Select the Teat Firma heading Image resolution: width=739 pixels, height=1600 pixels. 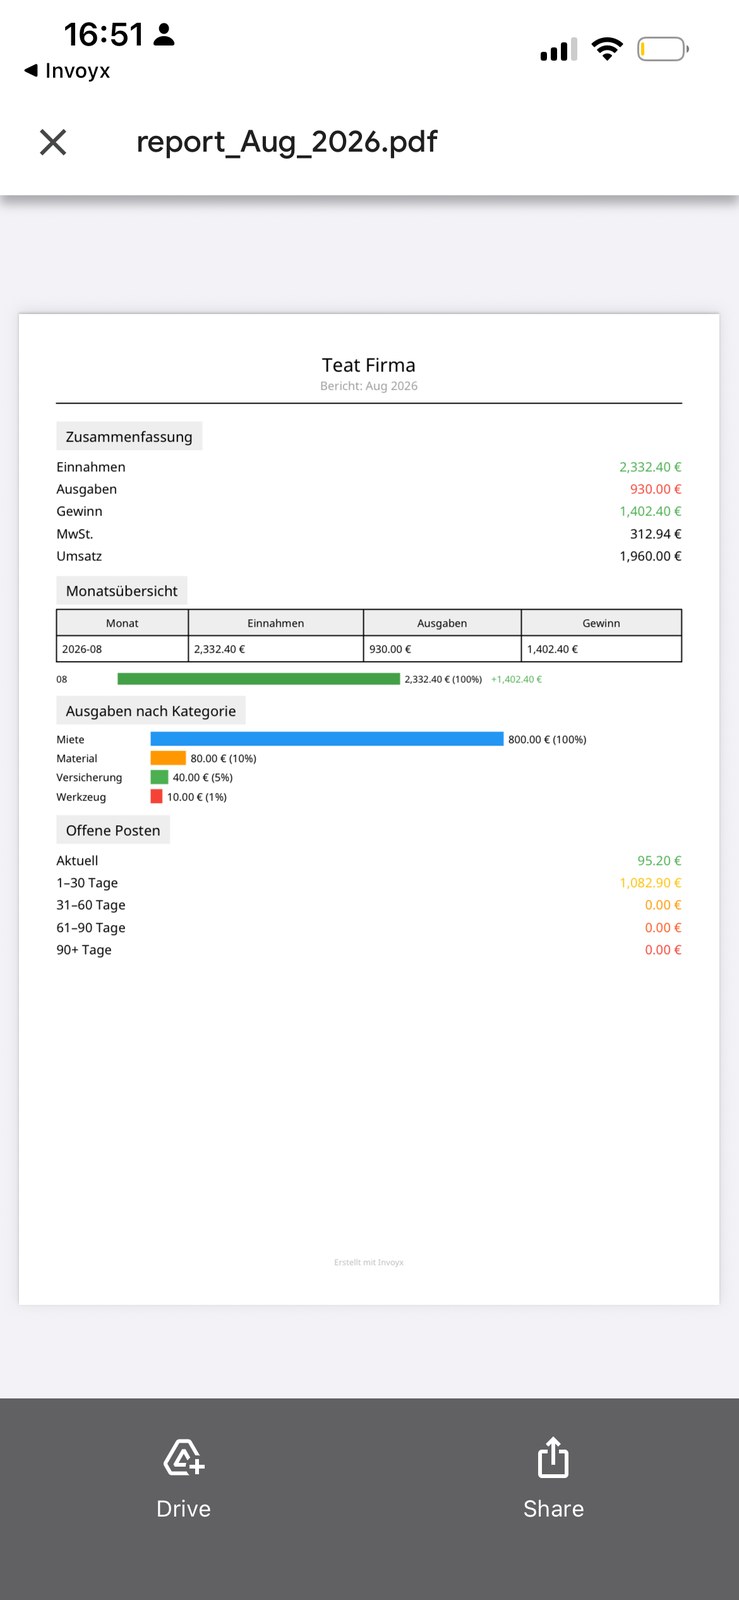369,365
